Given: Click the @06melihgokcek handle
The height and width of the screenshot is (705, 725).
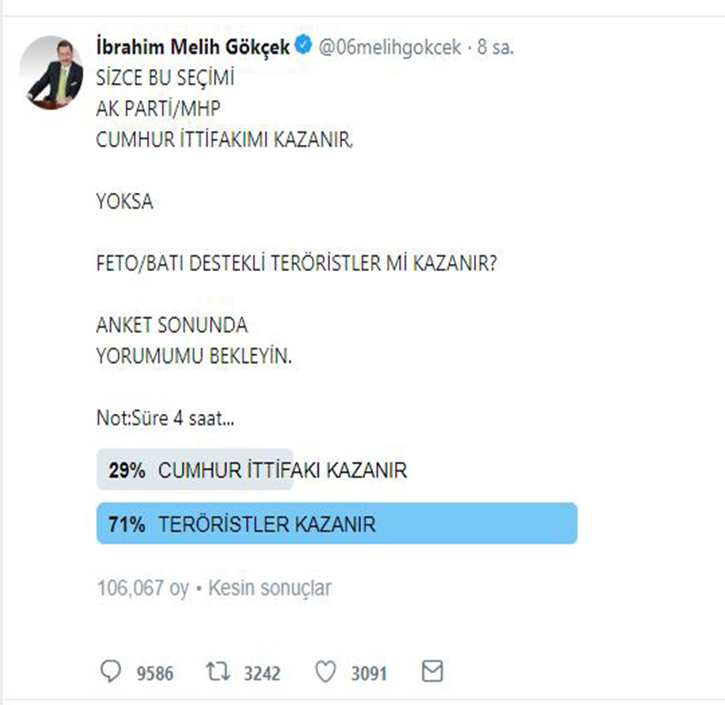Looking at the screenshot, I should [x=391, y=47].
